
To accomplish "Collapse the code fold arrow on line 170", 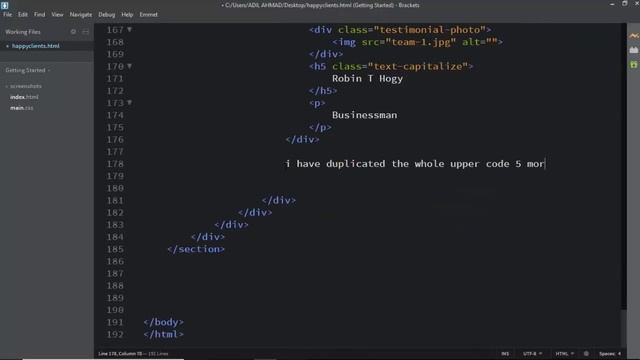I will tap(129, 66).
